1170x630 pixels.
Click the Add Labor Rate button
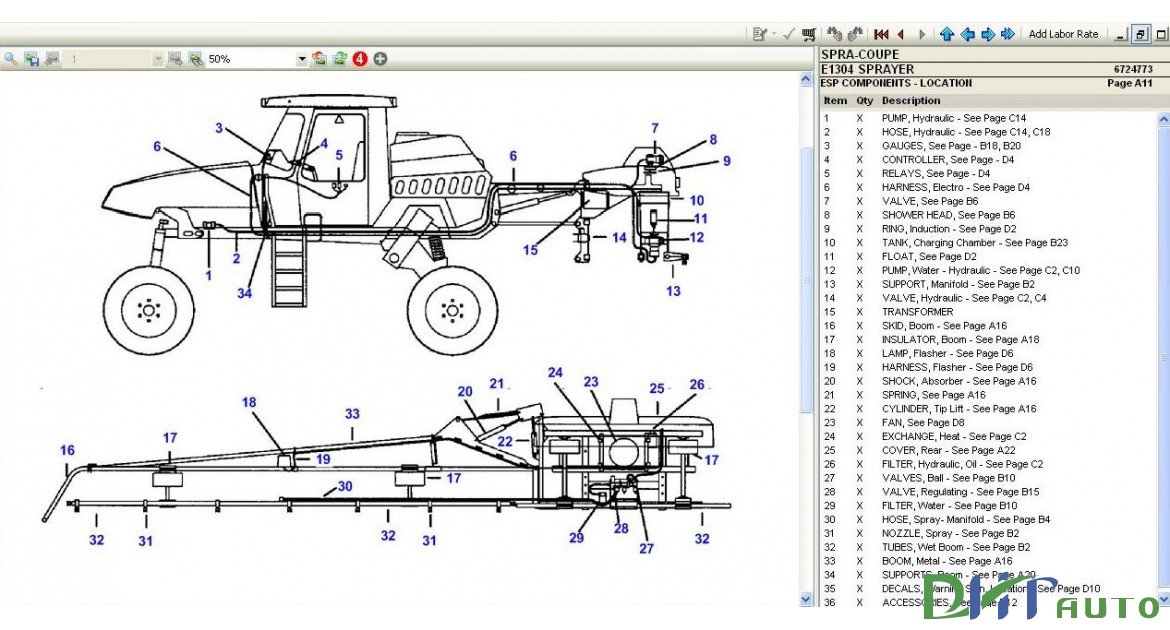coord(1063,33)
